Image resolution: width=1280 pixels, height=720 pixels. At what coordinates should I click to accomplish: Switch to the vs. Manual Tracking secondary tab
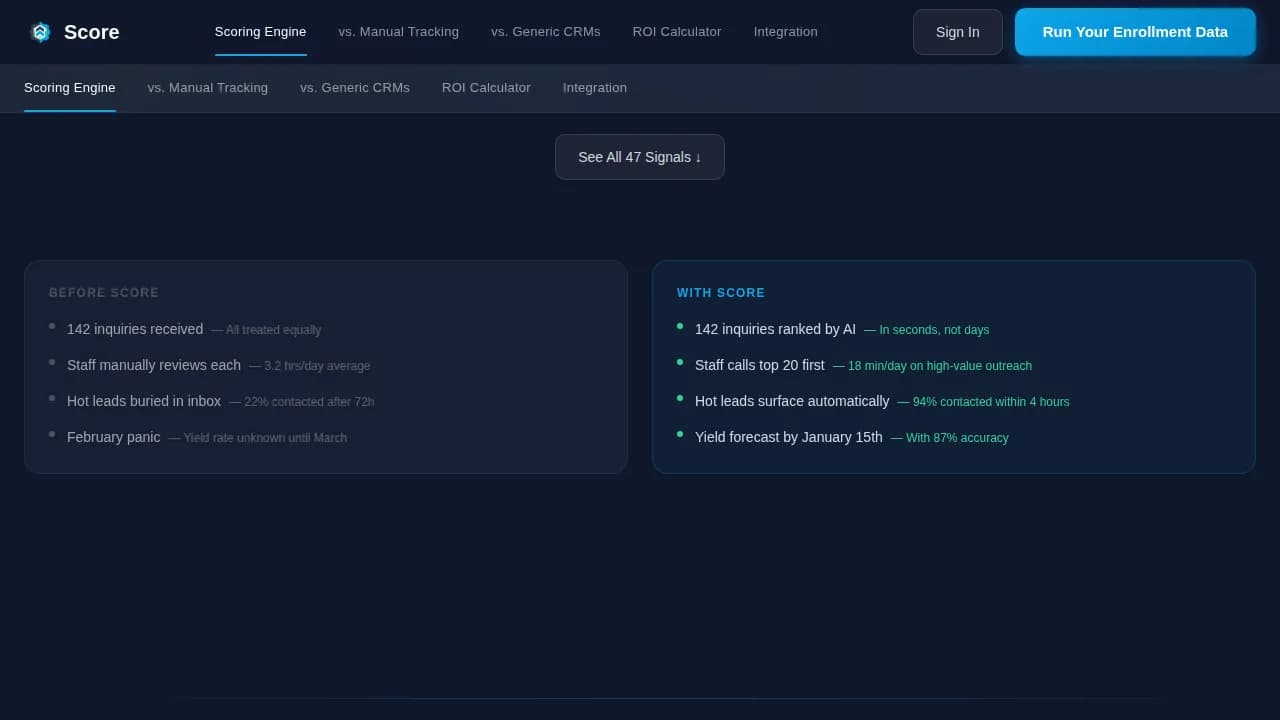207,87
